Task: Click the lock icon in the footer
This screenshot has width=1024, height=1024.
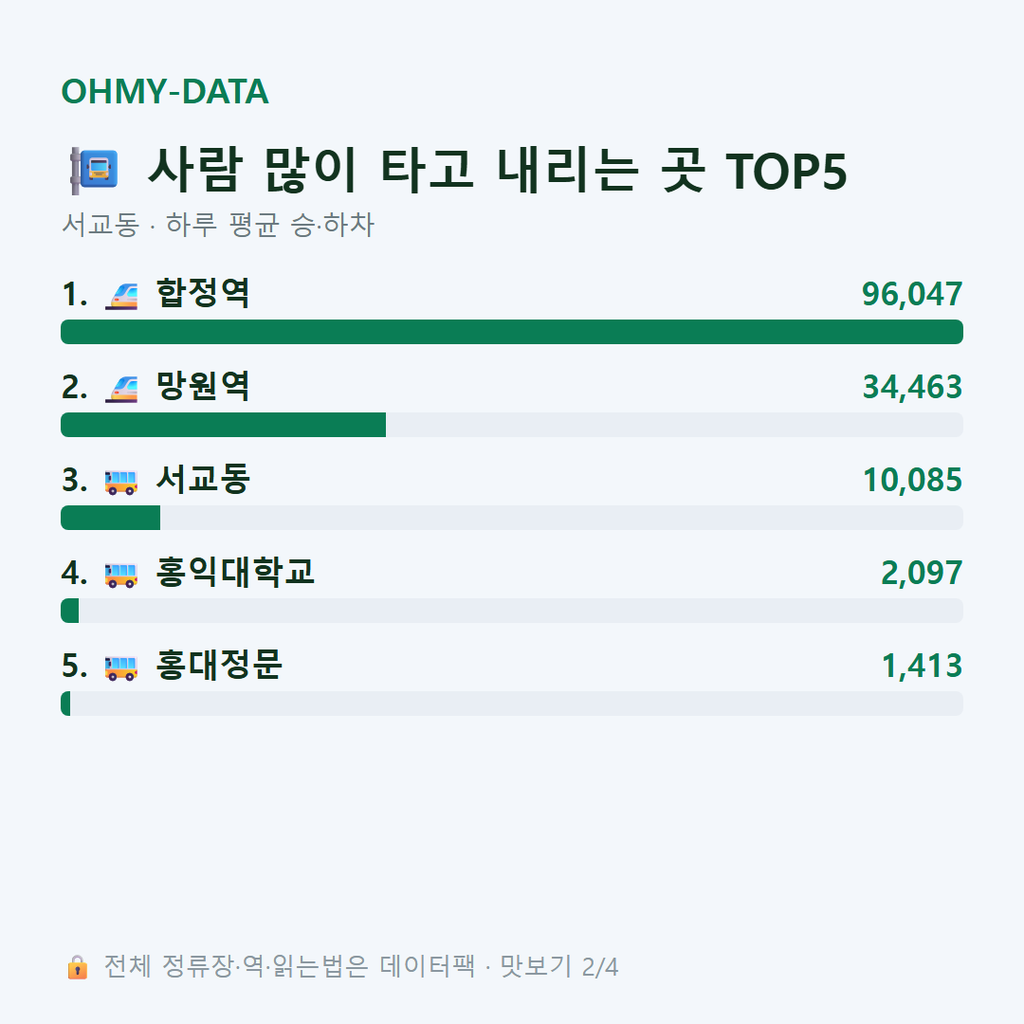Action: (77, 967)
